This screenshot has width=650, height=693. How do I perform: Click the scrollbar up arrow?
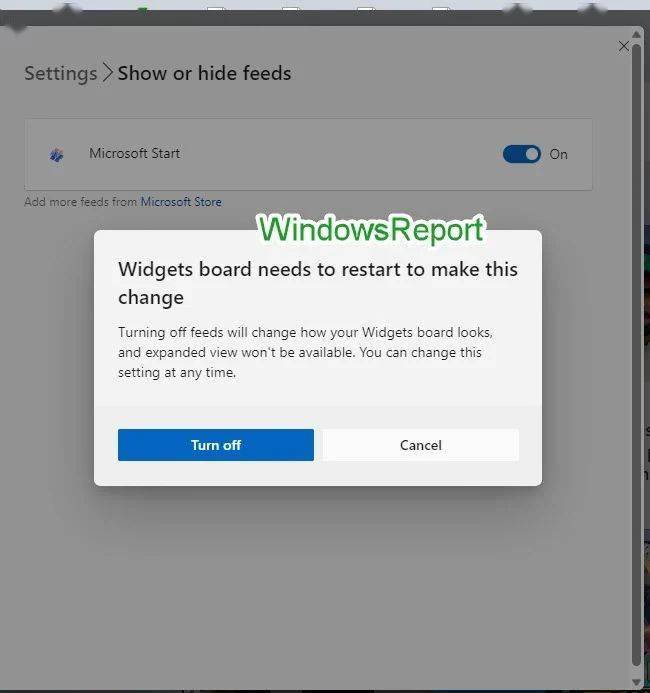coord(636,34)
